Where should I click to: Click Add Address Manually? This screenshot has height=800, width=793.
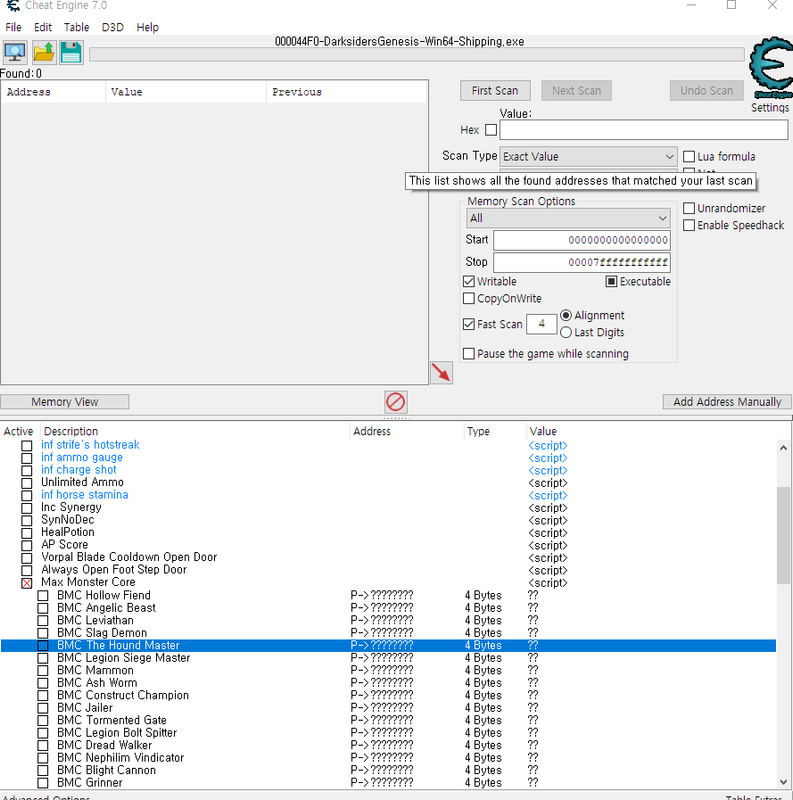727,402
